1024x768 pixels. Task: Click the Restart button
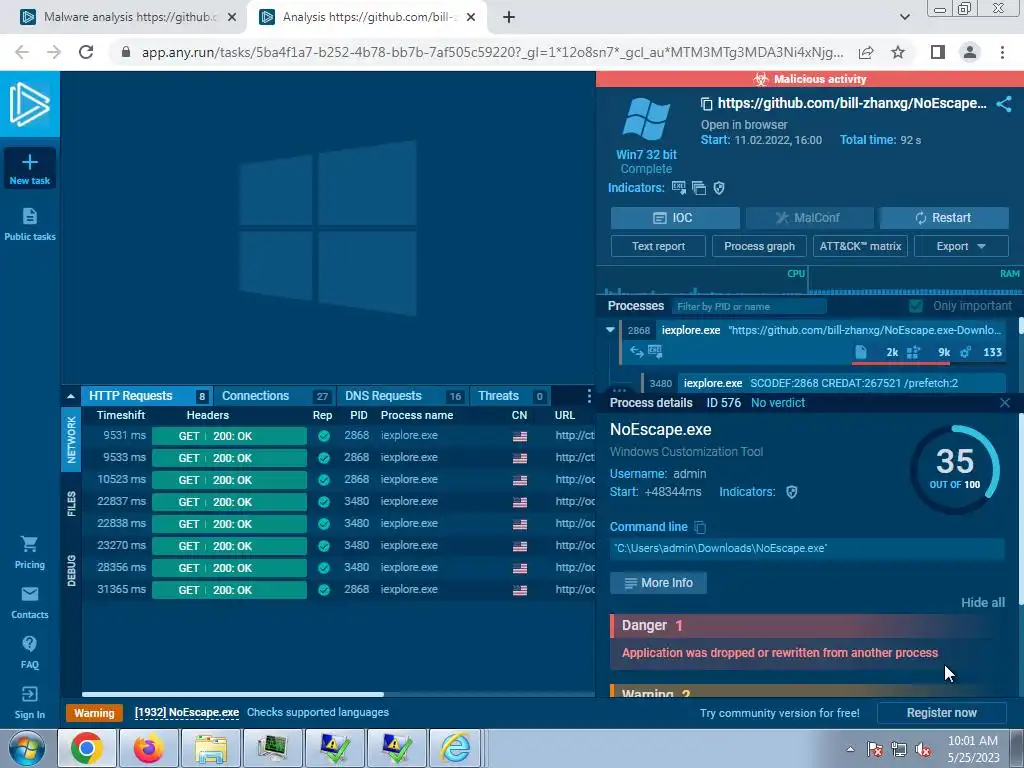pos(943,218)
